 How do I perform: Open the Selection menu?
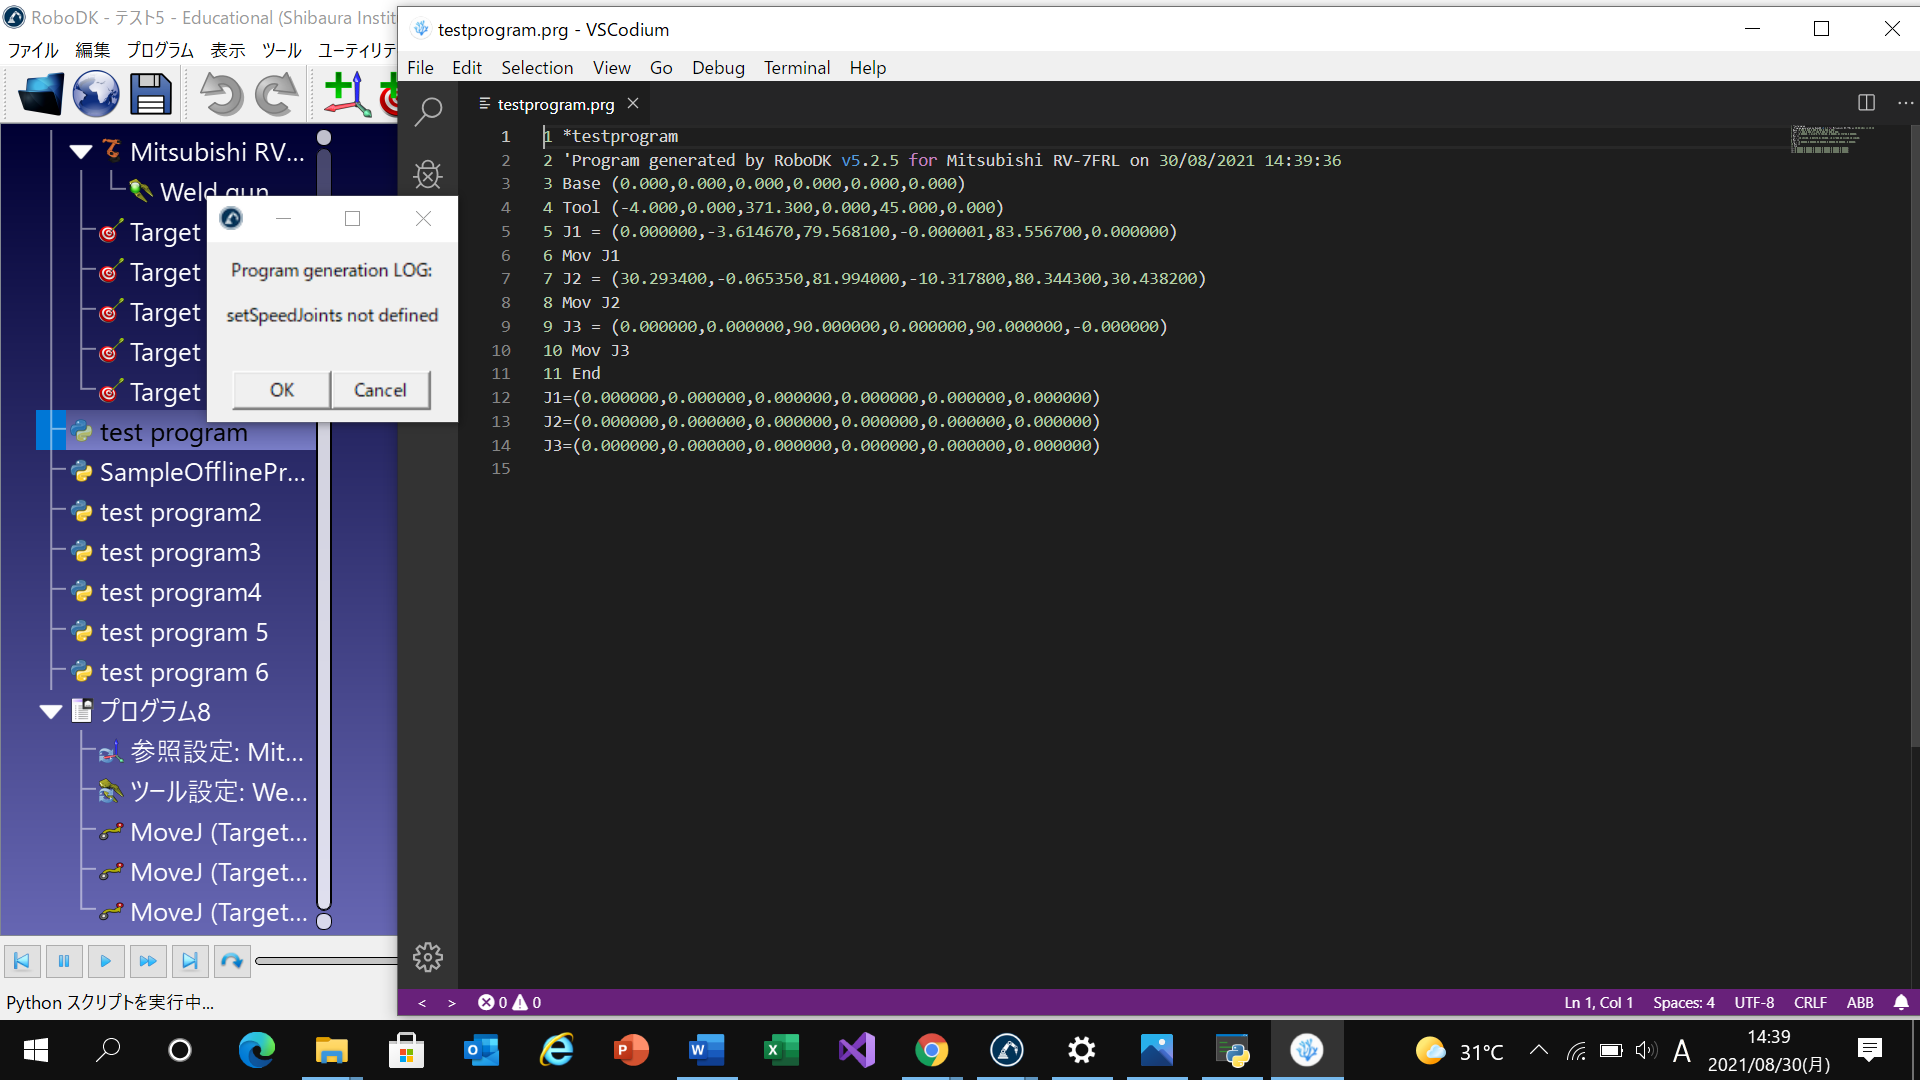click(x=536, y=67)
